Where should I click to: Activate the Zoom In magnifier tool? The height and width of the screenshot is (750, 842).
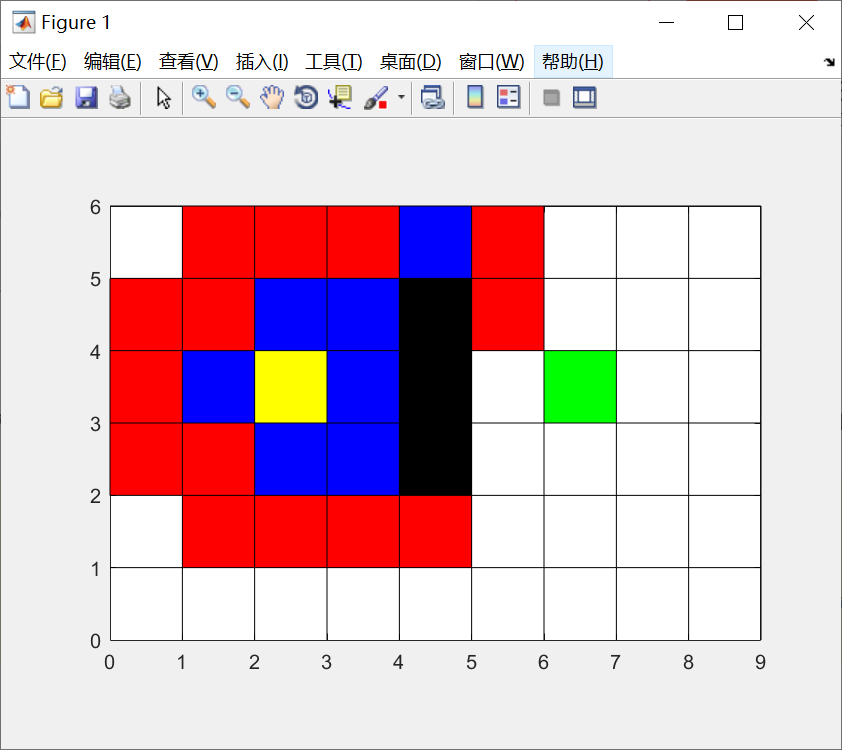204,98
